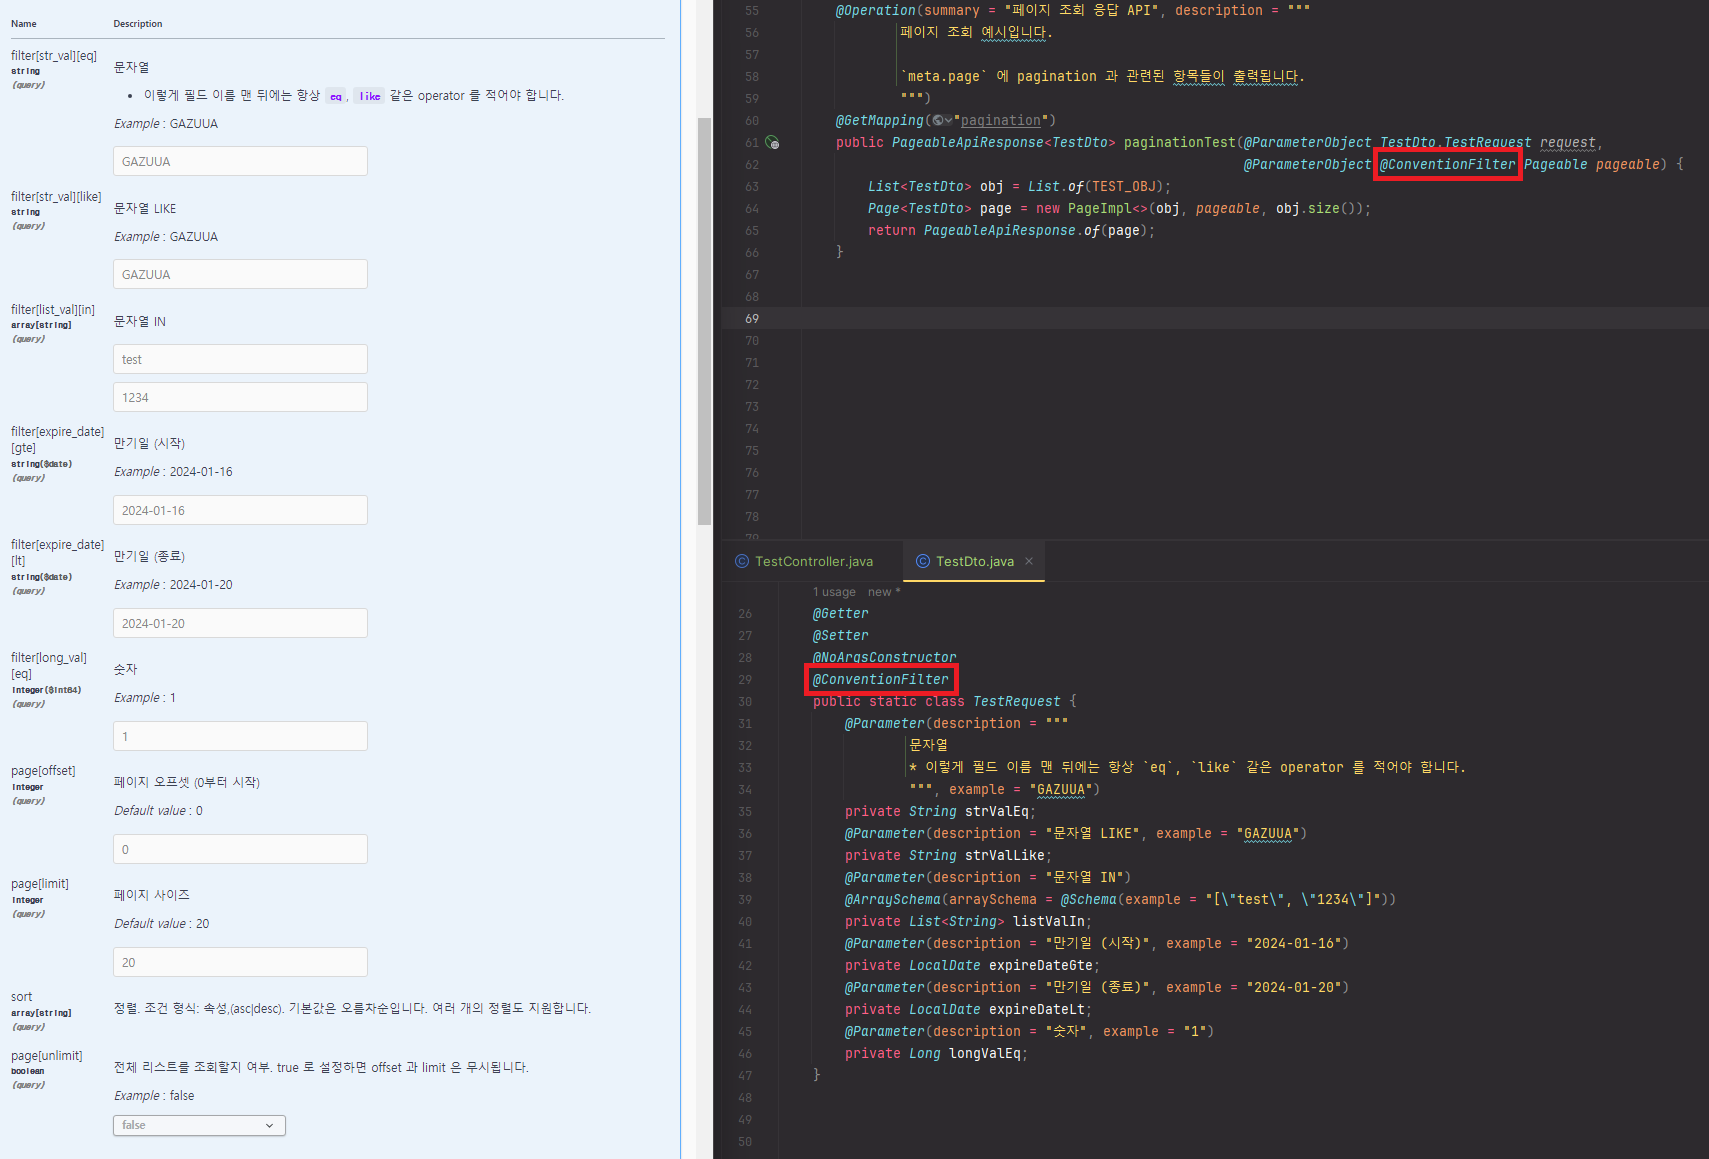This screenshot has width=1709, height=1159.
Task: Select the TestDto.java tab
Action: [x=974, y=562]
